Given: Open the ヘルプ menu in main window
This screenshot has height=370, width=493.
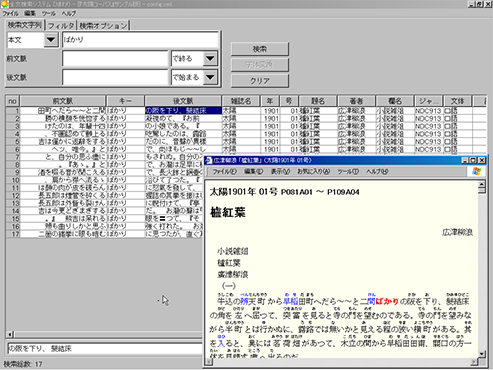Looking at the screenshot, I should click(69, 14).
